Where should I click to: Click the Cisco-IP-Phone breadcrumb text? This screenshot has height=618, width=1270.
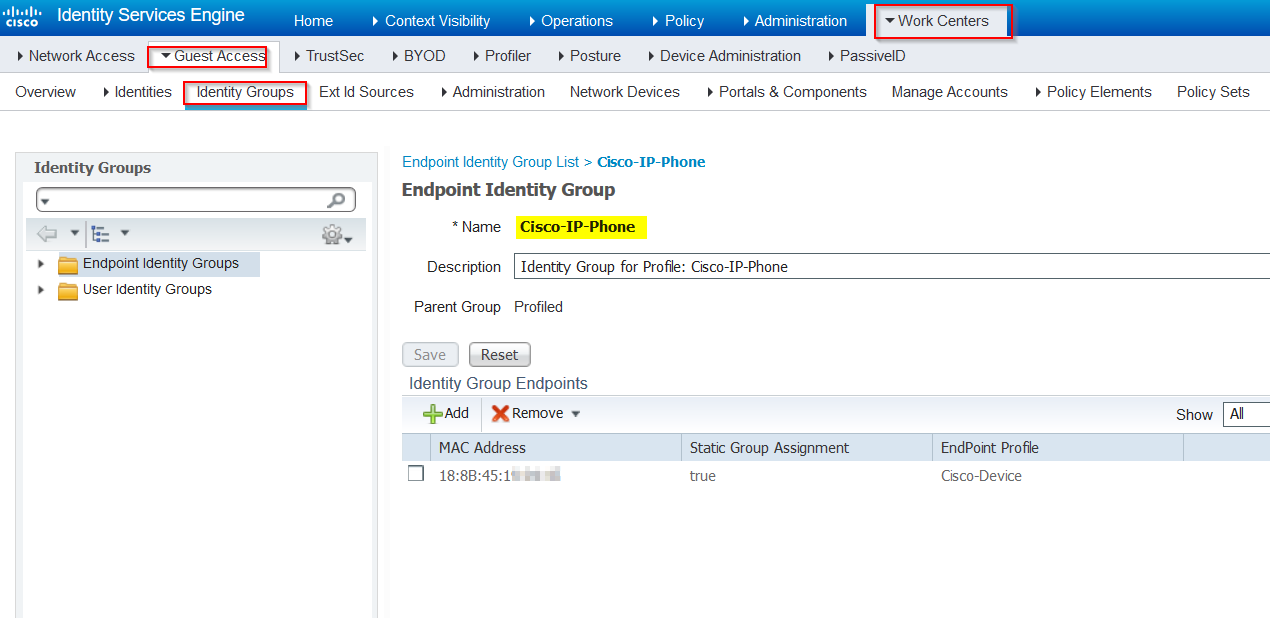click(x=651, y=162)
